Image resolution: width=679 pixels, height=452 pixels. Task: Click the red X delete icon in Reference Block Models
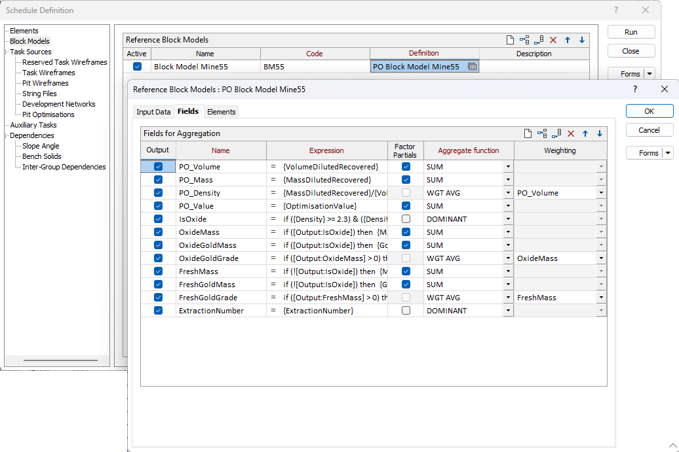point(553,40)
